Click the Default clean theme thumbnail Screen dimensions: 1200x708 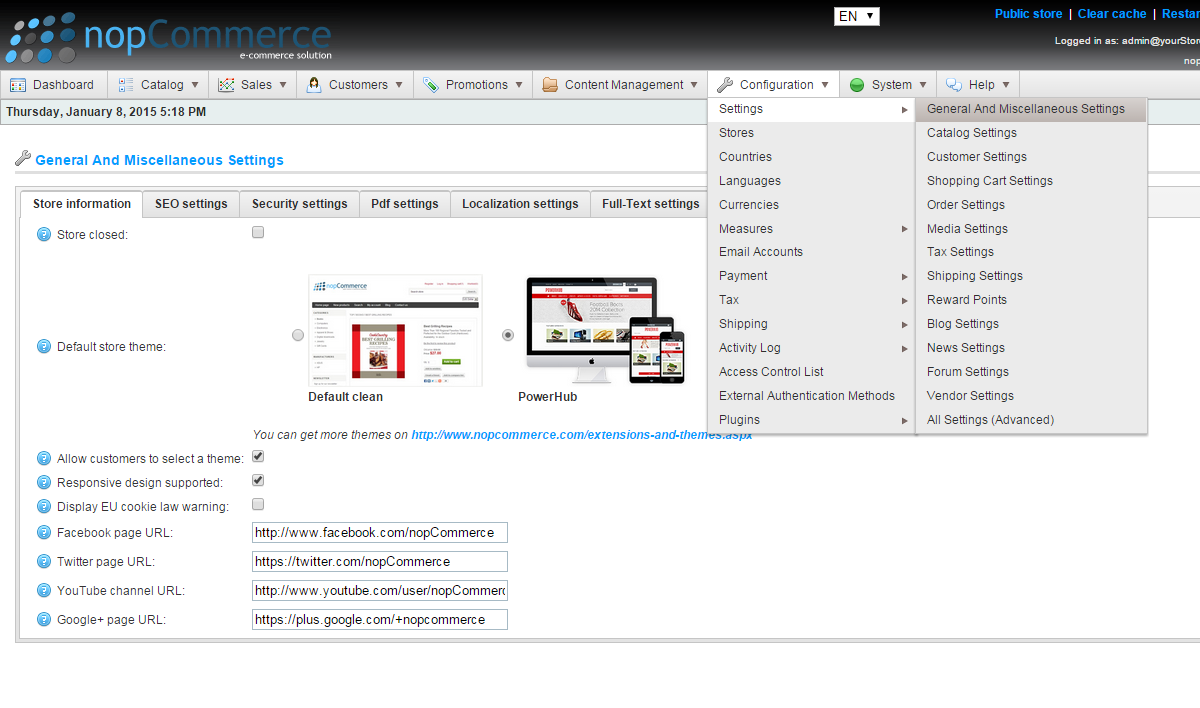395,331
